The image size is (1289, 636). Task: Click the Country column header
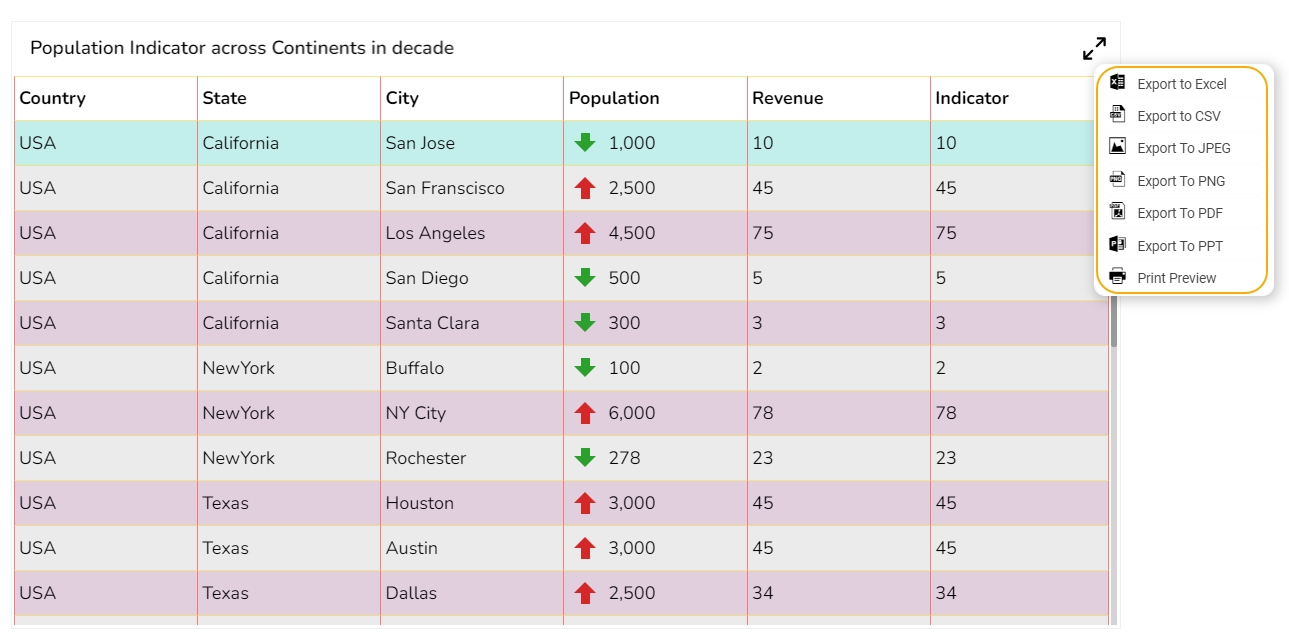click(x=53, y=98)
